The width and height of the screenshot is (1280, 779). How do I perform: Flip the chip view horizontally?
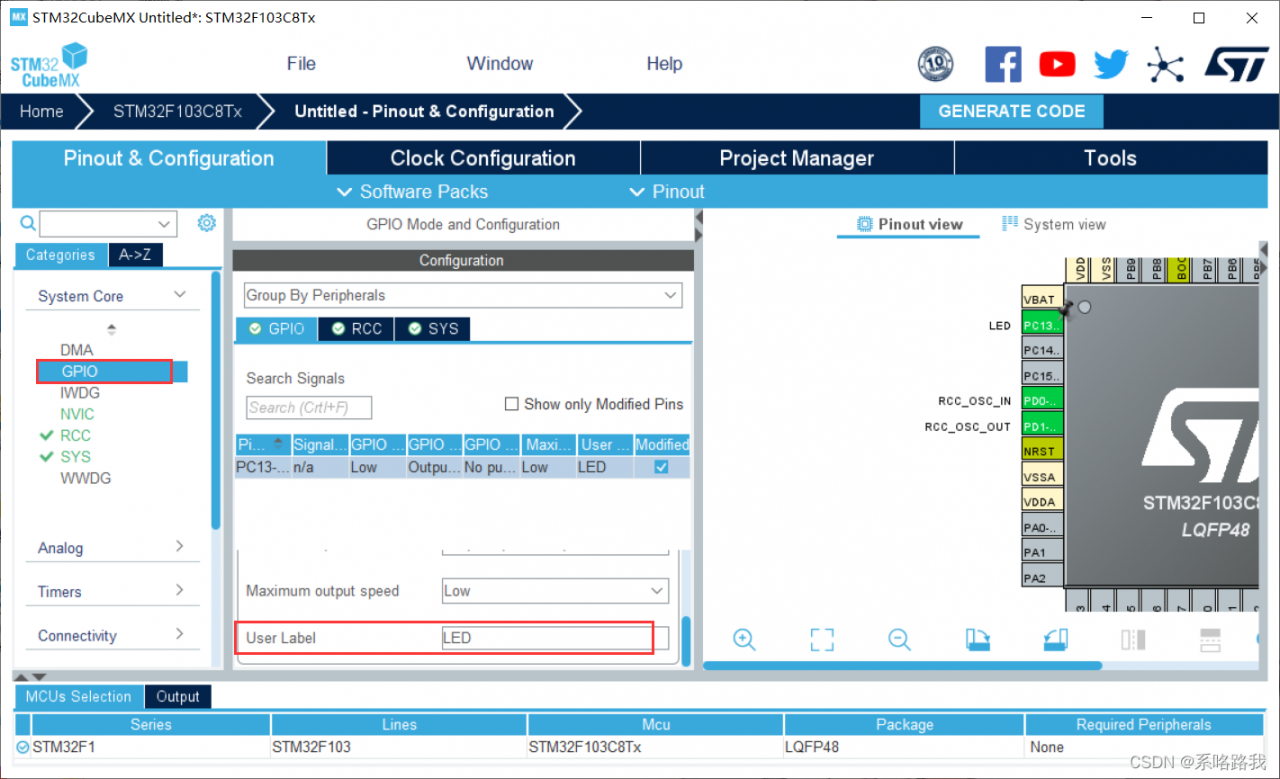pyautogui.click(x=1133, y=640)
